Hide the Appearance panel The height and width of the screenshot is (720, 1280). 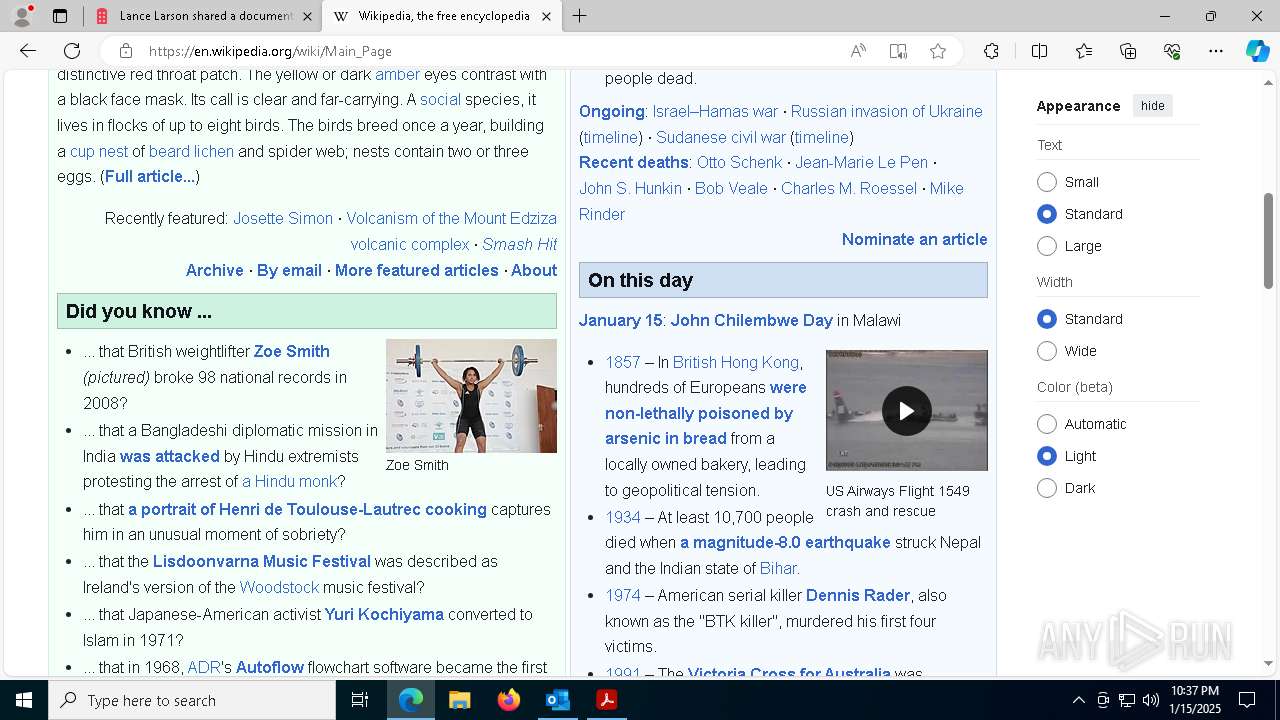click(1153, 106)
